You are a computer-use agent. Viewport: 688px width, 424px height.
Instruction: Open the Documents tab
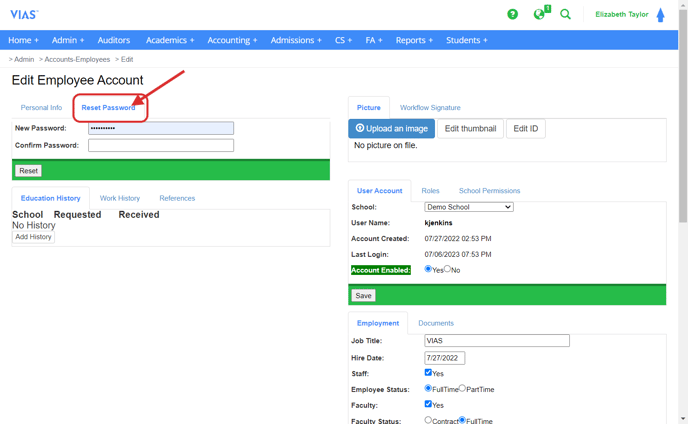pyautogui.click(x=436, y=323)
